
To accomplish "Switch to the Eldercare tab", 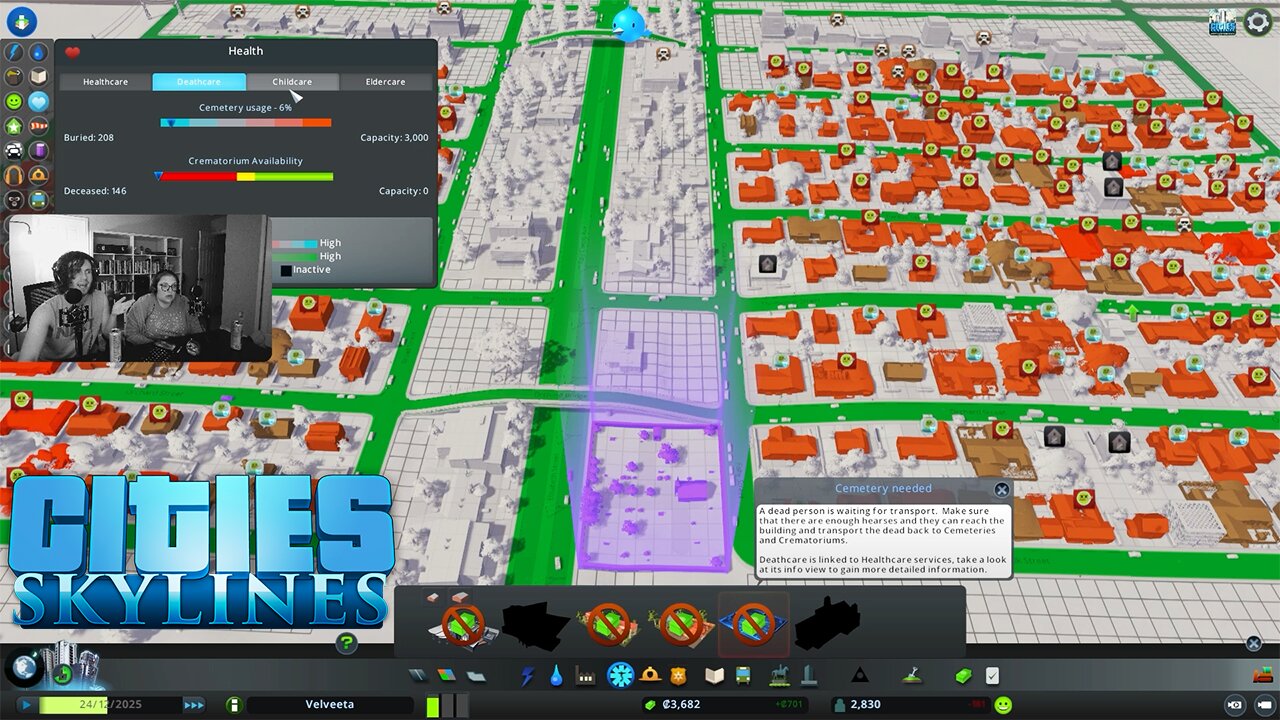I will point(385,82).
